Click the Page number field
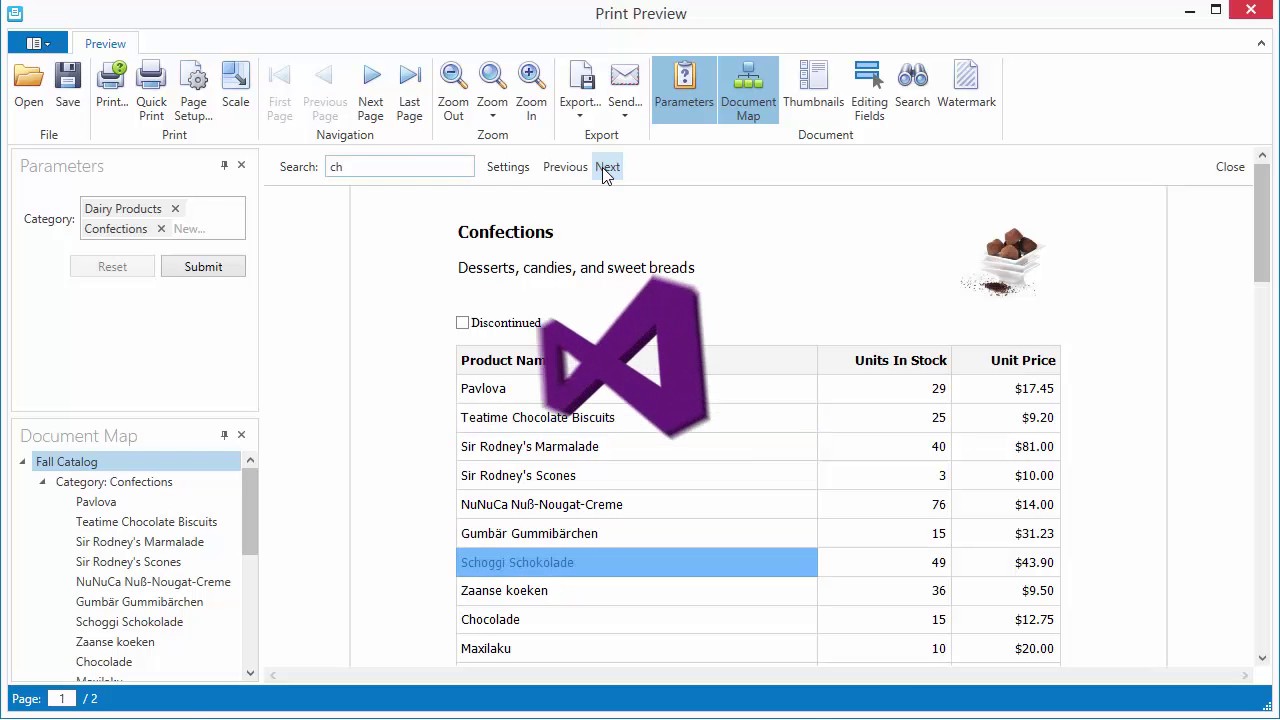Image resolution: width=1280 pixels, height=720 pixels. (62, 699)
